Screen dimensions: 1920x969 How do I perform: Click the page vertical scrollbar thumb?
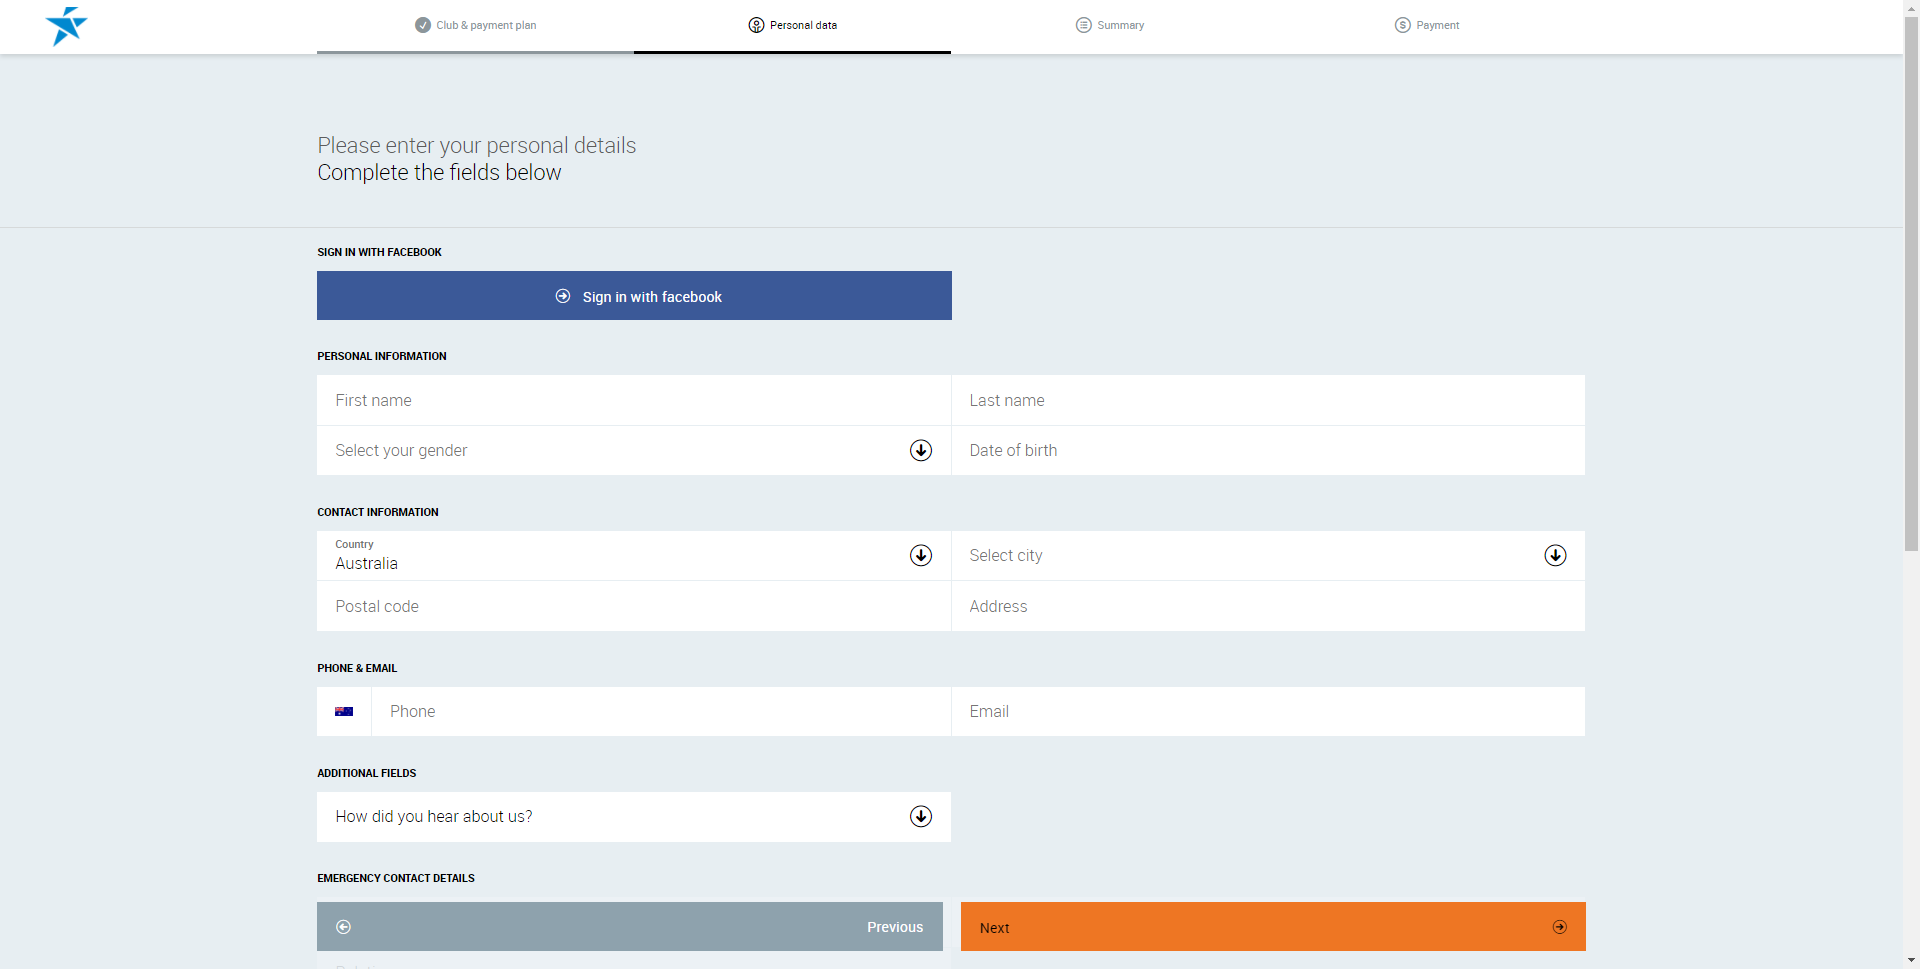tap(1911, 280)
